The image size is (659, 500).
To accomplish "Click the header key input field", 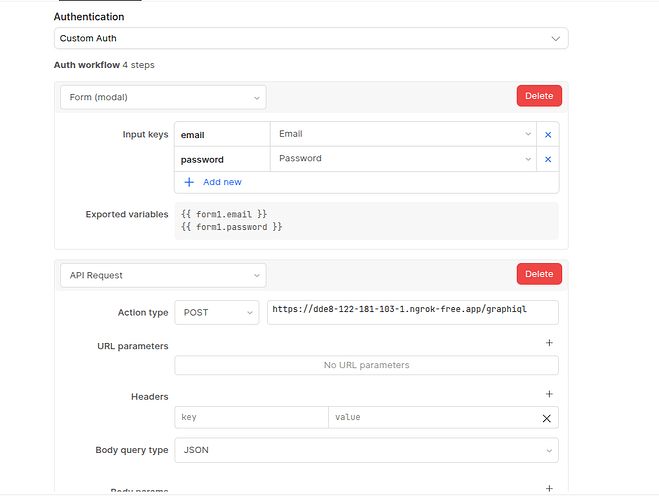I will pos(251,418).
